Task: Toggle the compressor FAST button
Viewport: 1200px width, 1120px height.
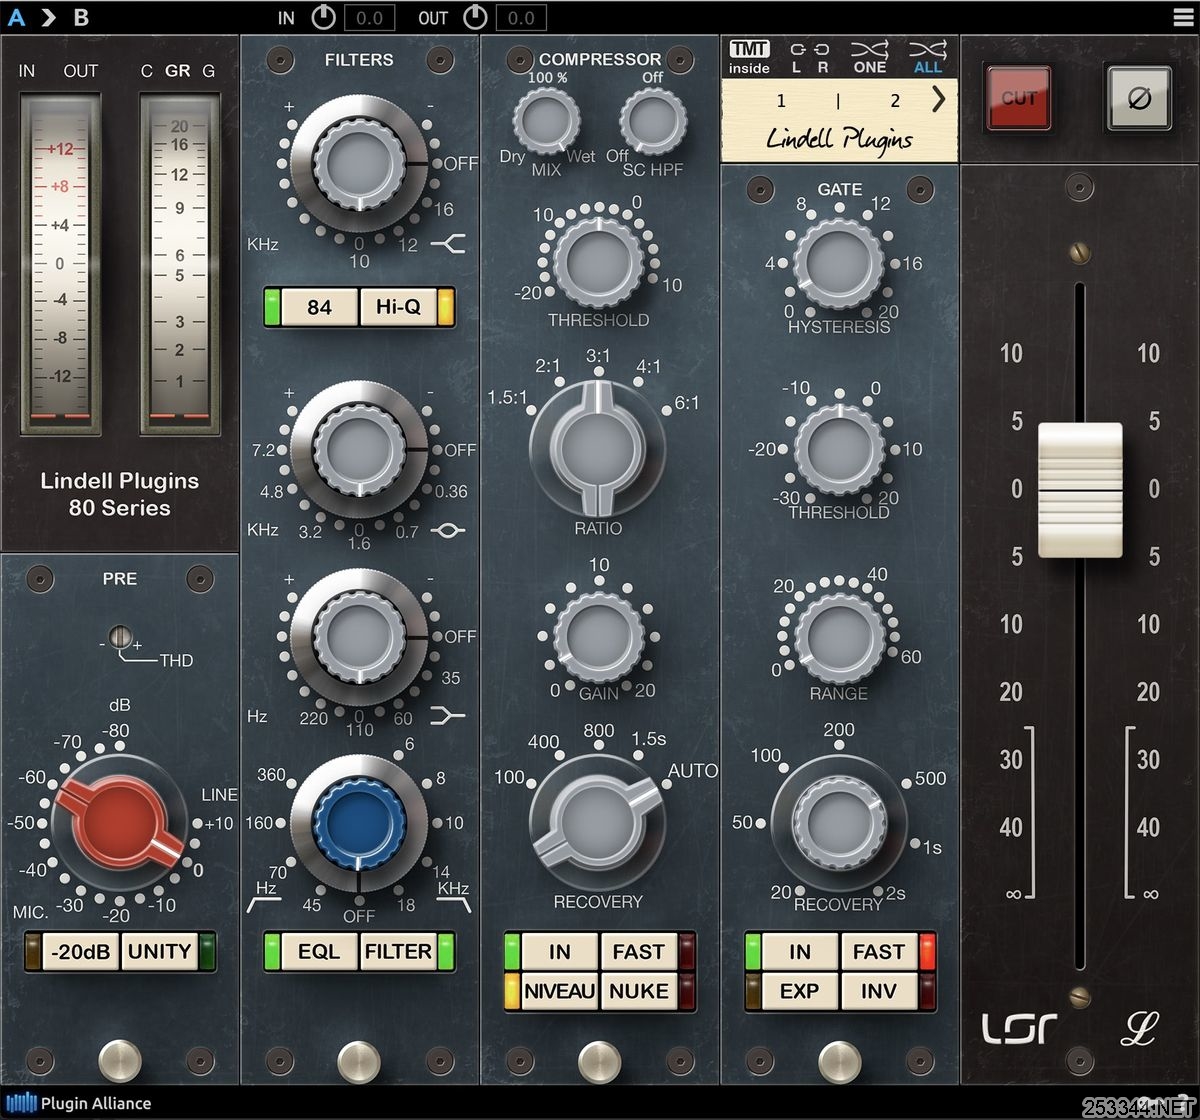Action: coord(638,952)
